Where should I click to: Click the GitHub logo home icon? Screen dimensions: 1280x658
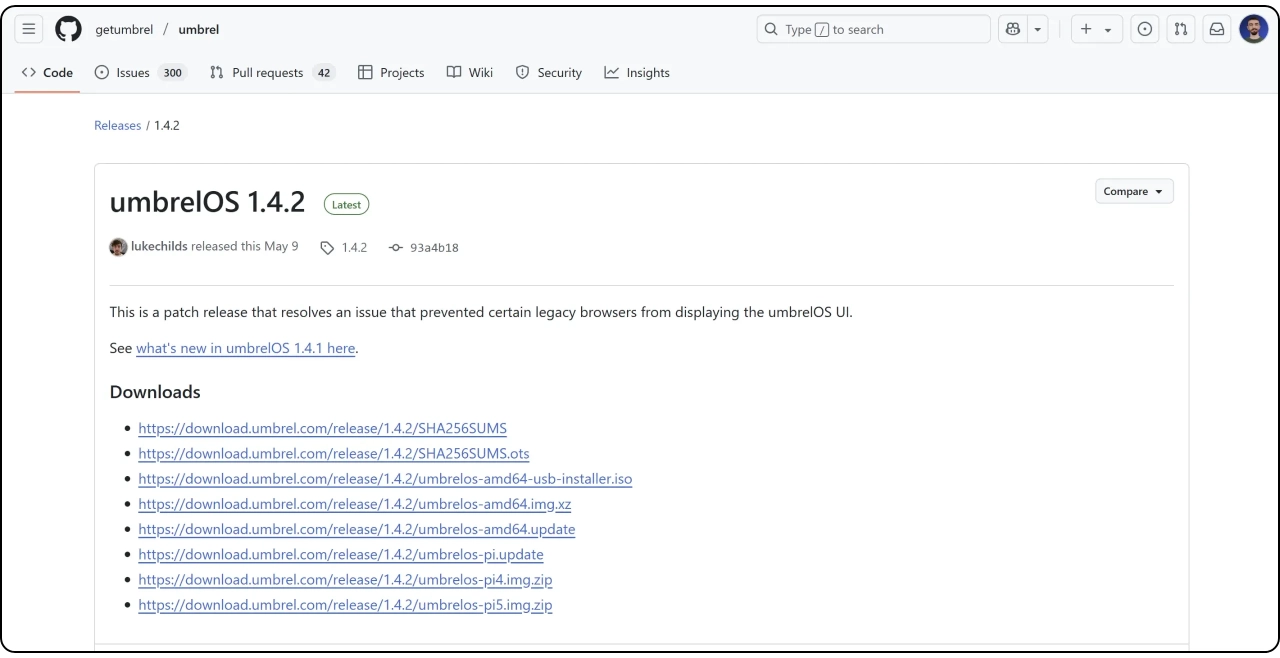pos(68,29)
